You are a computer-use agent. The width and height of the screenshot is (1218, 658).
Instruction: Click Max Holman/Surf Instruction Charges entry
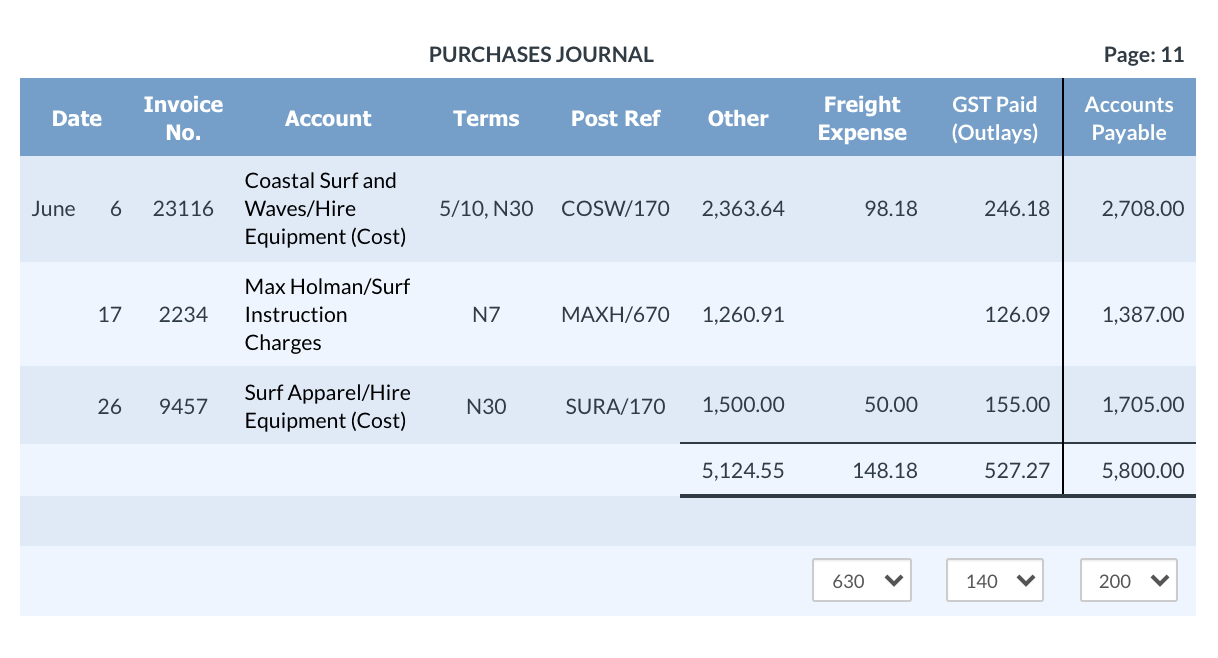[x=328, y=315]
